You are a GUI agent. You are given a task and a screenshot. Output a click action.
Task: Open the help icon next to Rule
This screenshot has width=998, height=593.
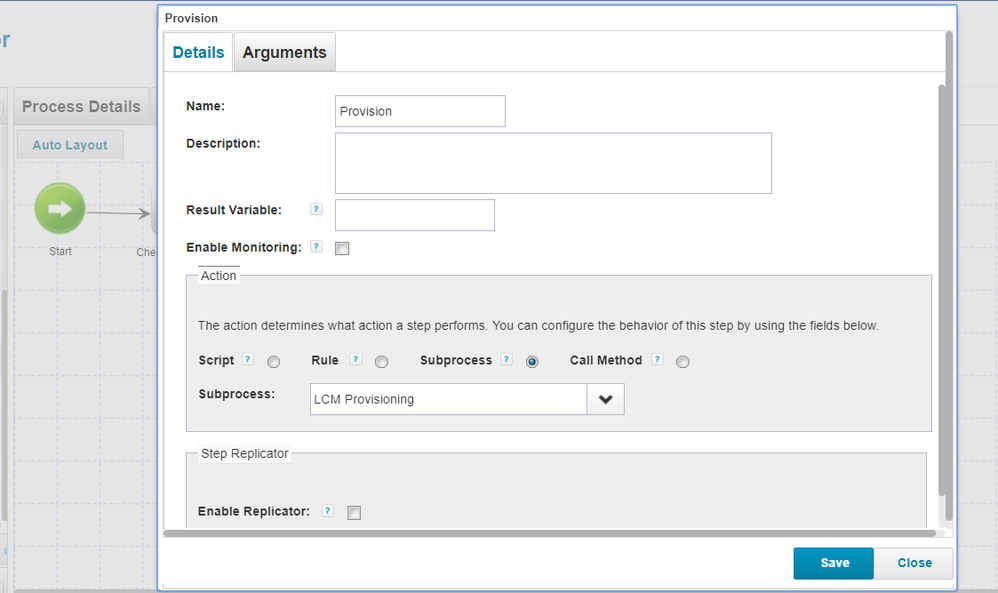(x=353, y=360)
